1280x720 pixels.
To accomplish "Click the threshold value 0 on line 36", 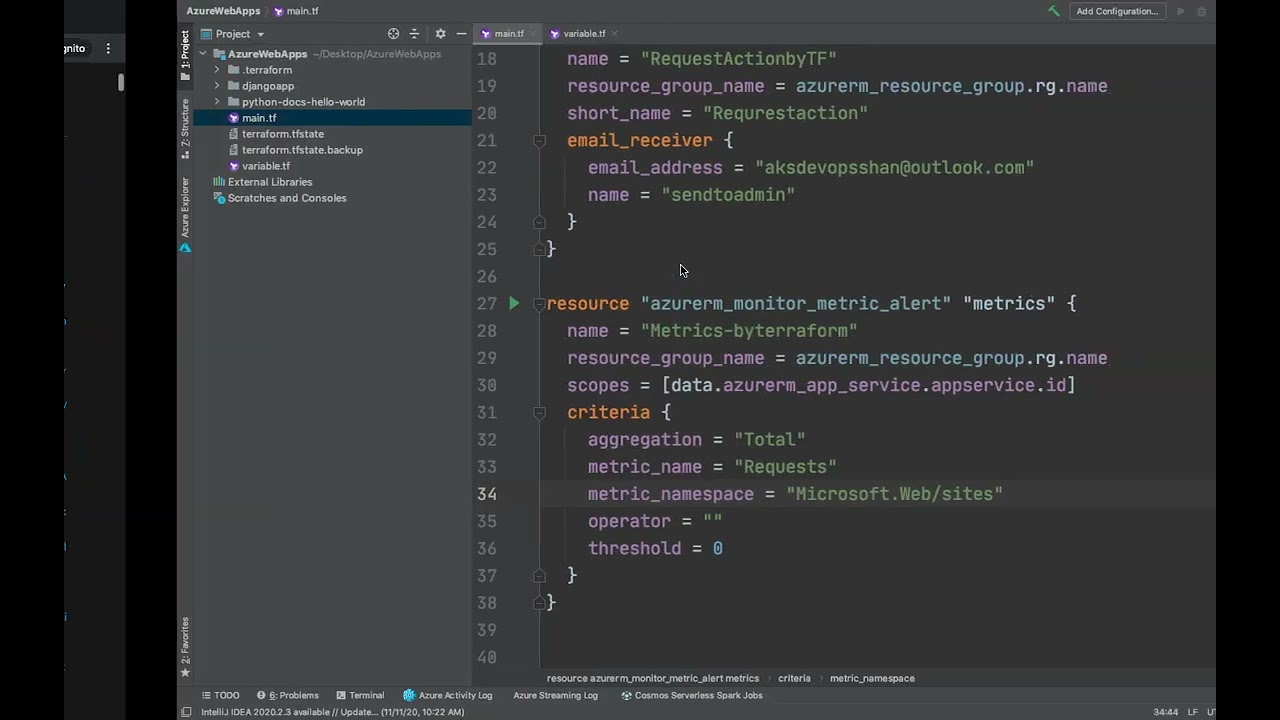I will coord(718,548).
